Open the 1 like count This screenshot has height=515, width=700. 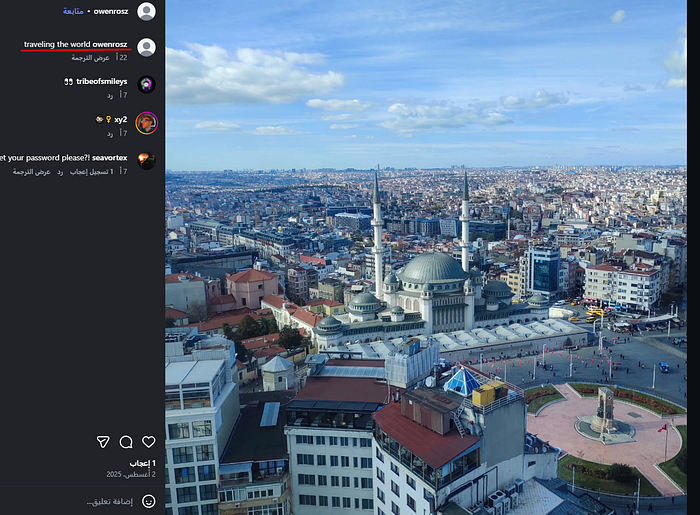click(142, 463)
